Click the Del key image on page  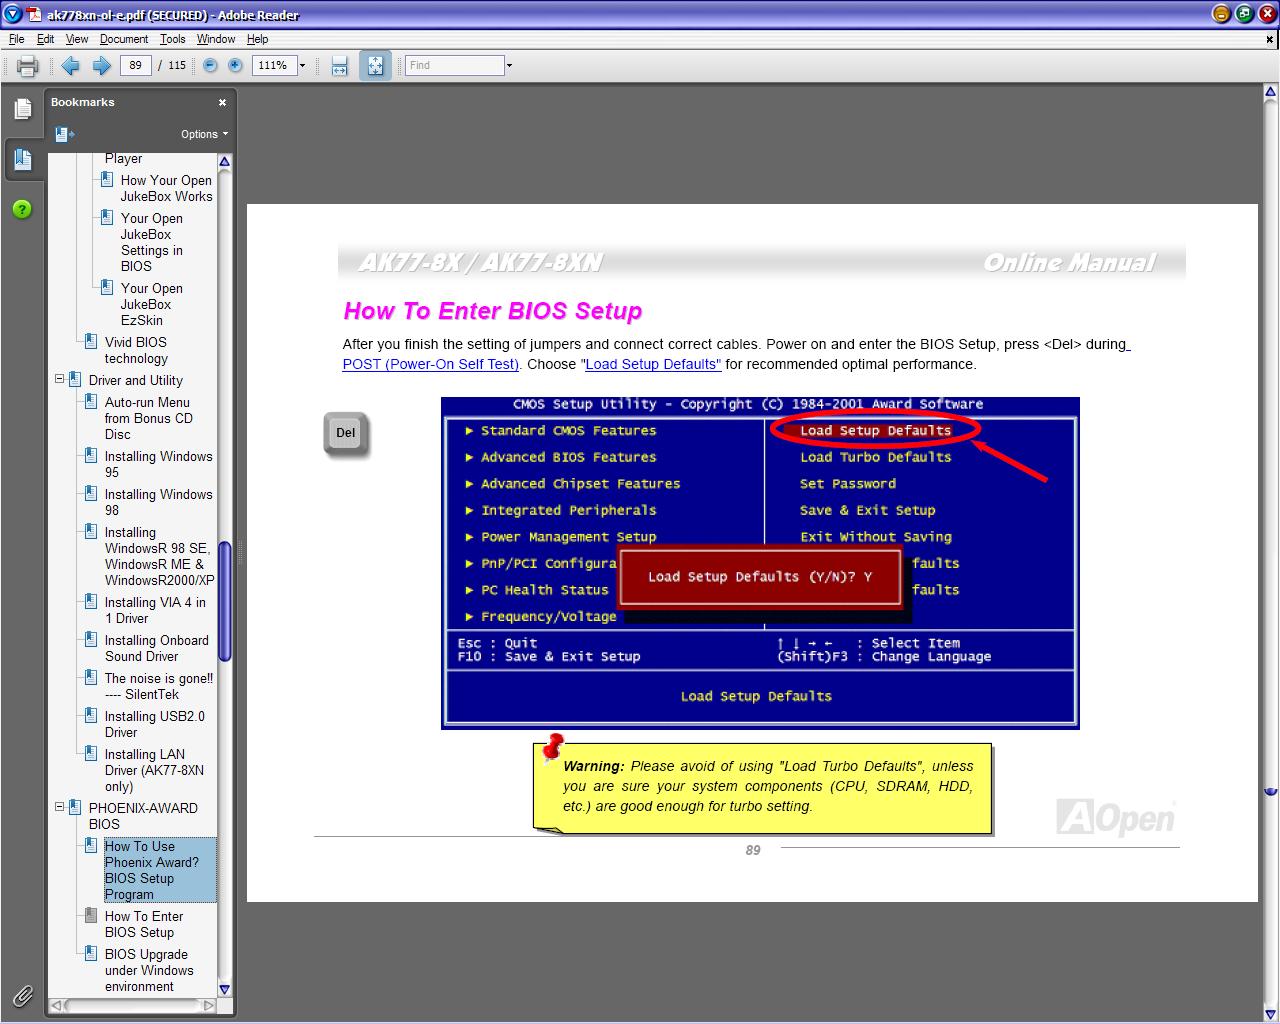click(346, 434)
